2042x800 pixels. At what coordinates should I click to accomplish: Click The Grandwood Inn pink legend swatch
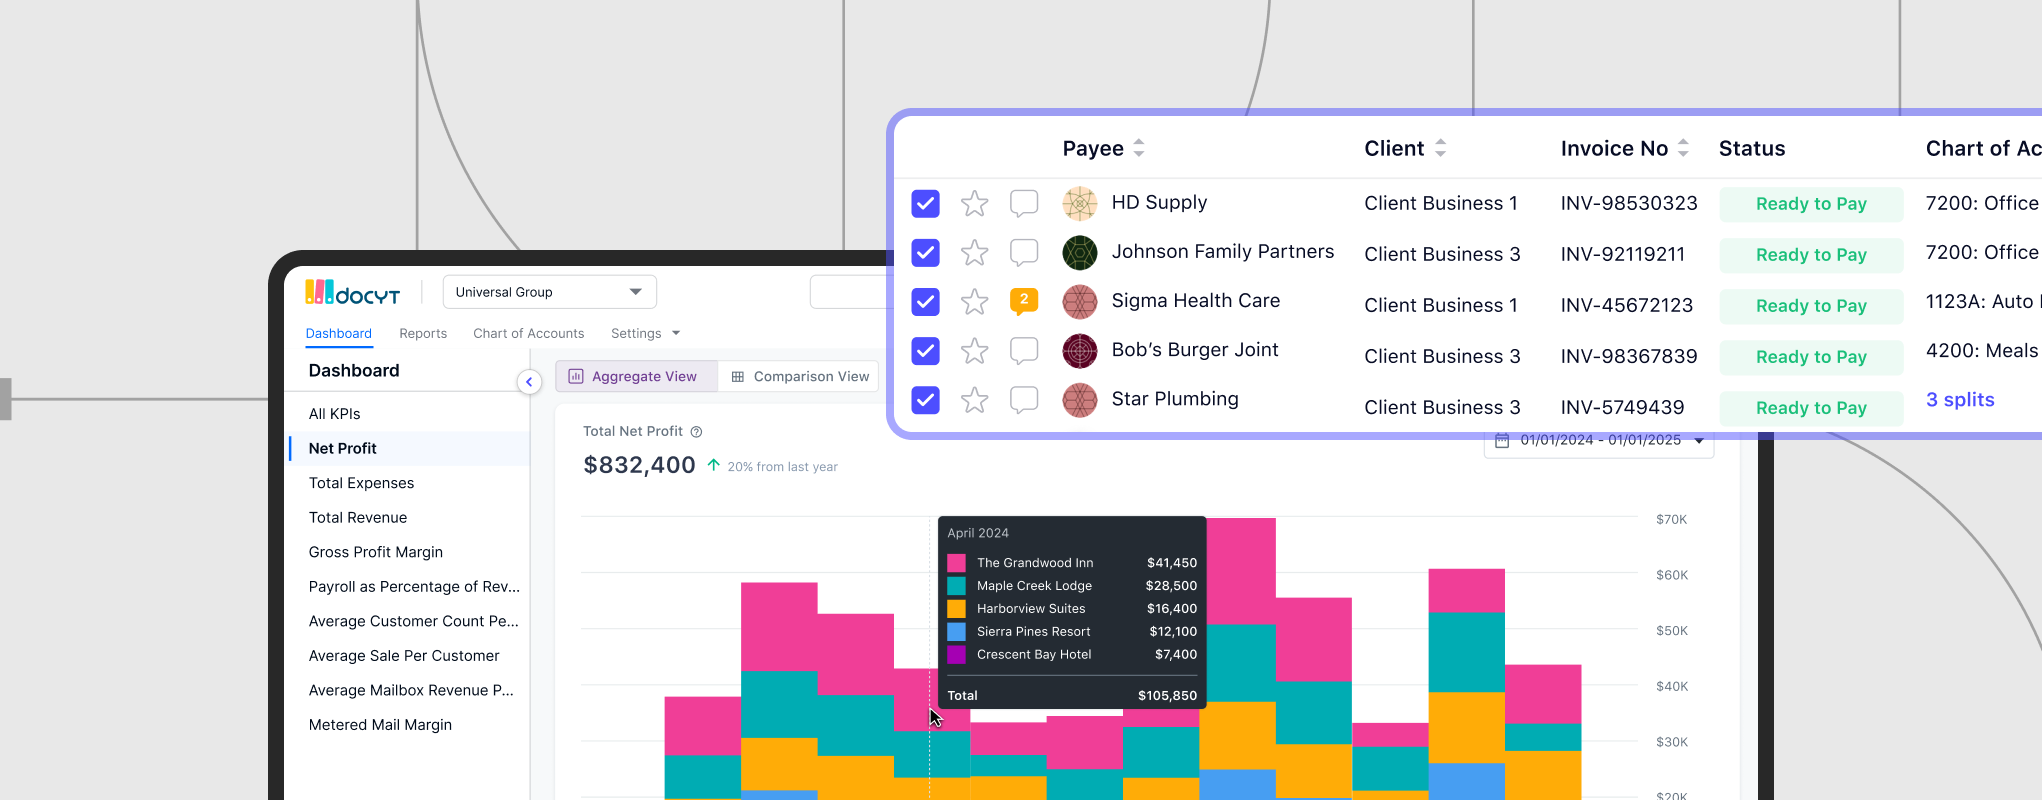pyautogui.click(x=956, y=563)
